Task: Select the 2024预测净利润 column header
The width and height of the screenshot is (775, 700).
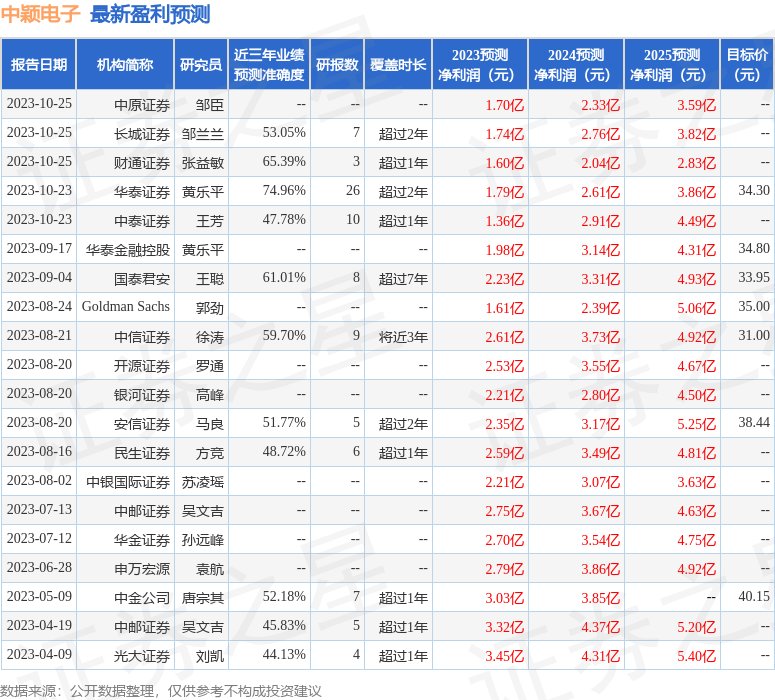Action: [576, 65]
